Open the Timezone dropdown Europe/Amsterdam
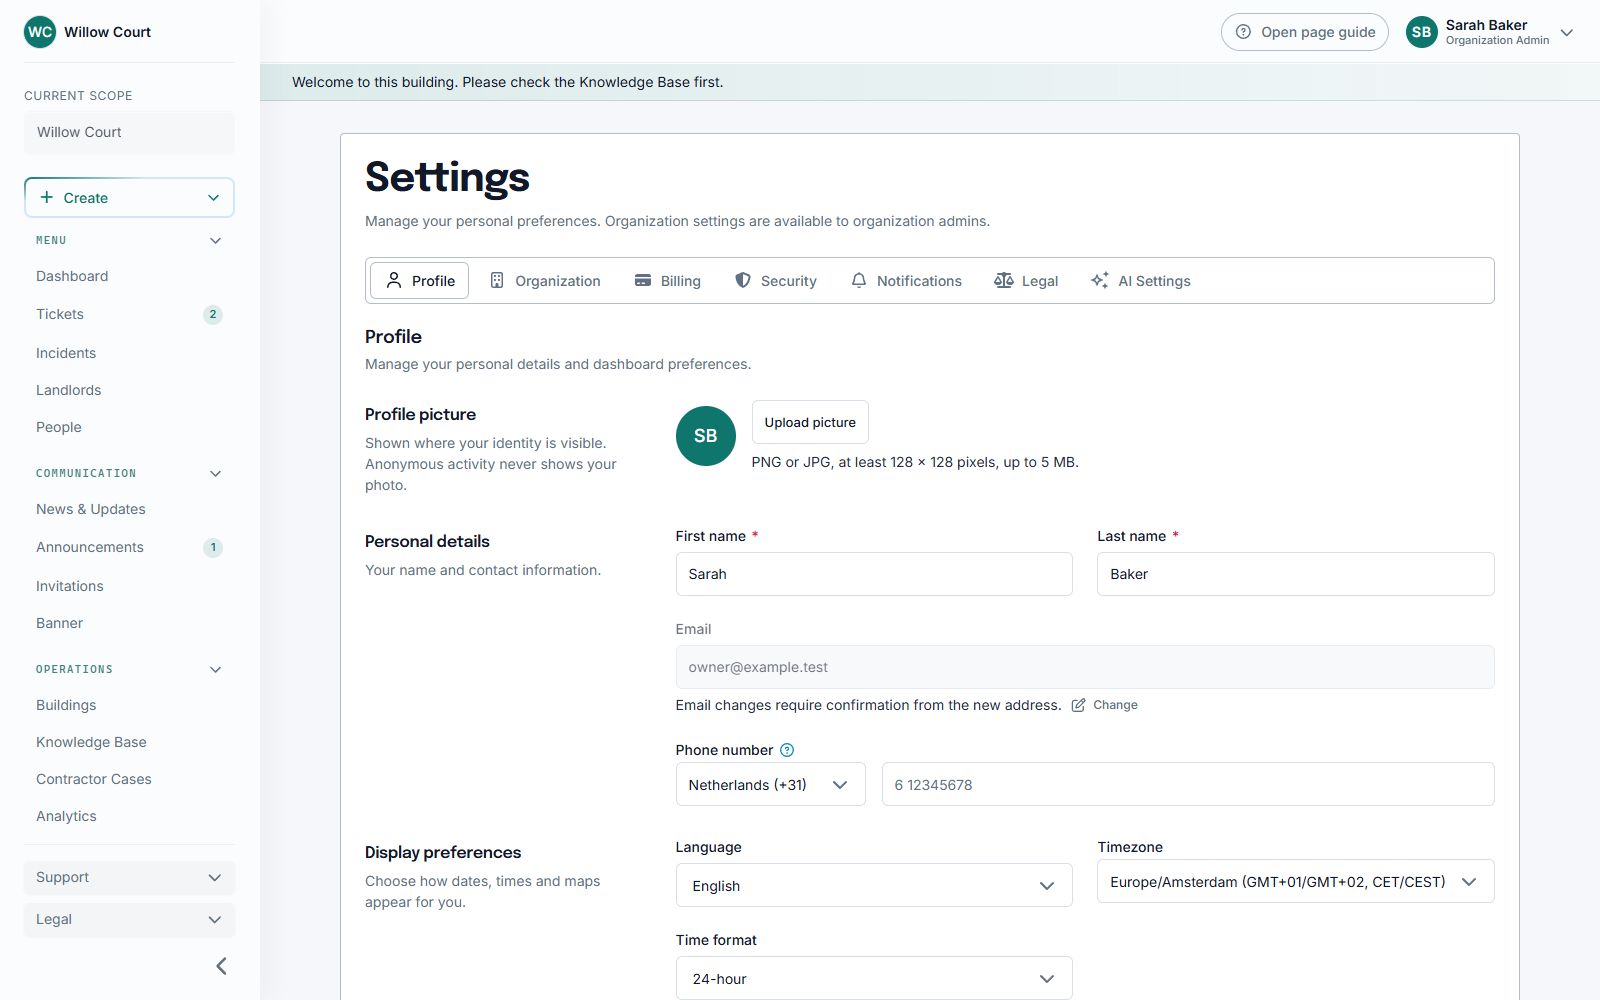The width and height of the screenshot is (1600, 1000). click(x=1295, y=882)
